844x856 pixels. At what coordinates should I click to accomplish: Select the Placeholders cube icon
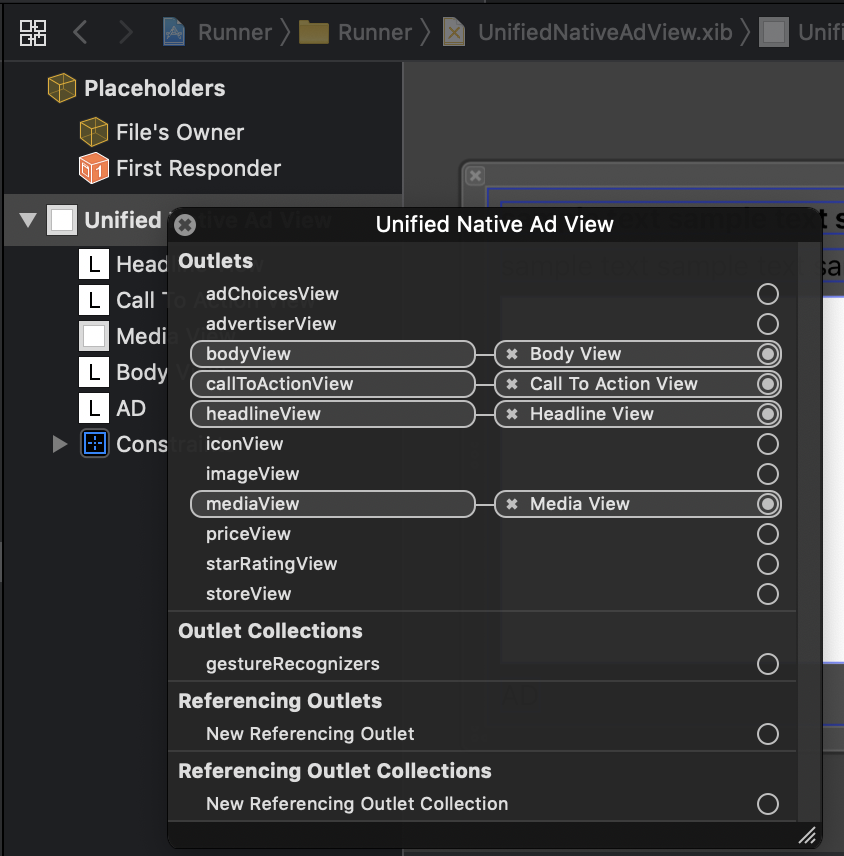pos(62,88)
